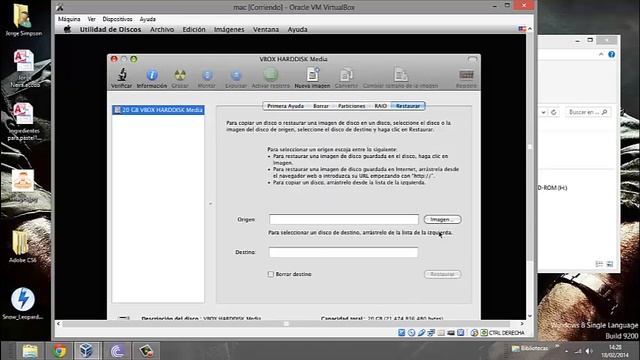Screen dimensions: 640x360
Task: Open the Ver VirtualBox menu
Action: point(91,19)
